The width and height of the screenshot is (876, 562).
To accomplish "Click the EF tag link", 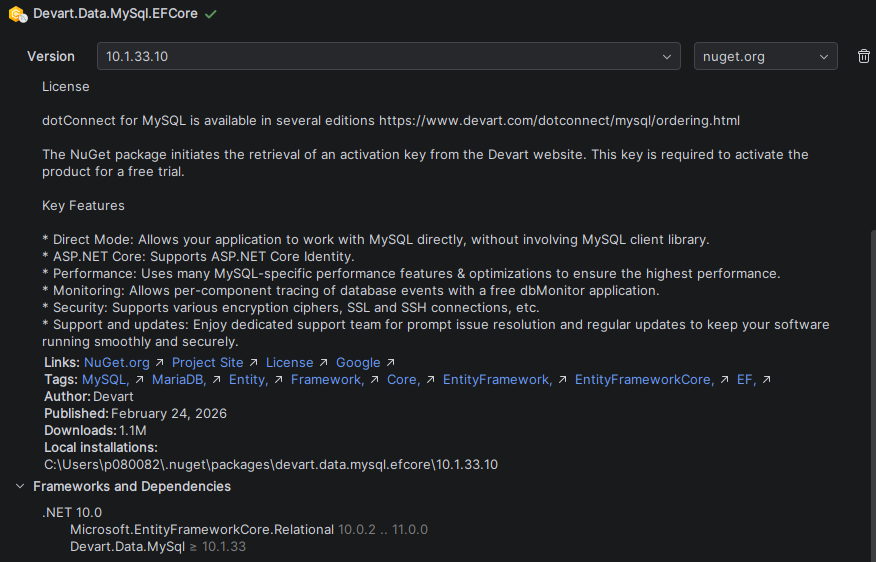I will (746, 380).
